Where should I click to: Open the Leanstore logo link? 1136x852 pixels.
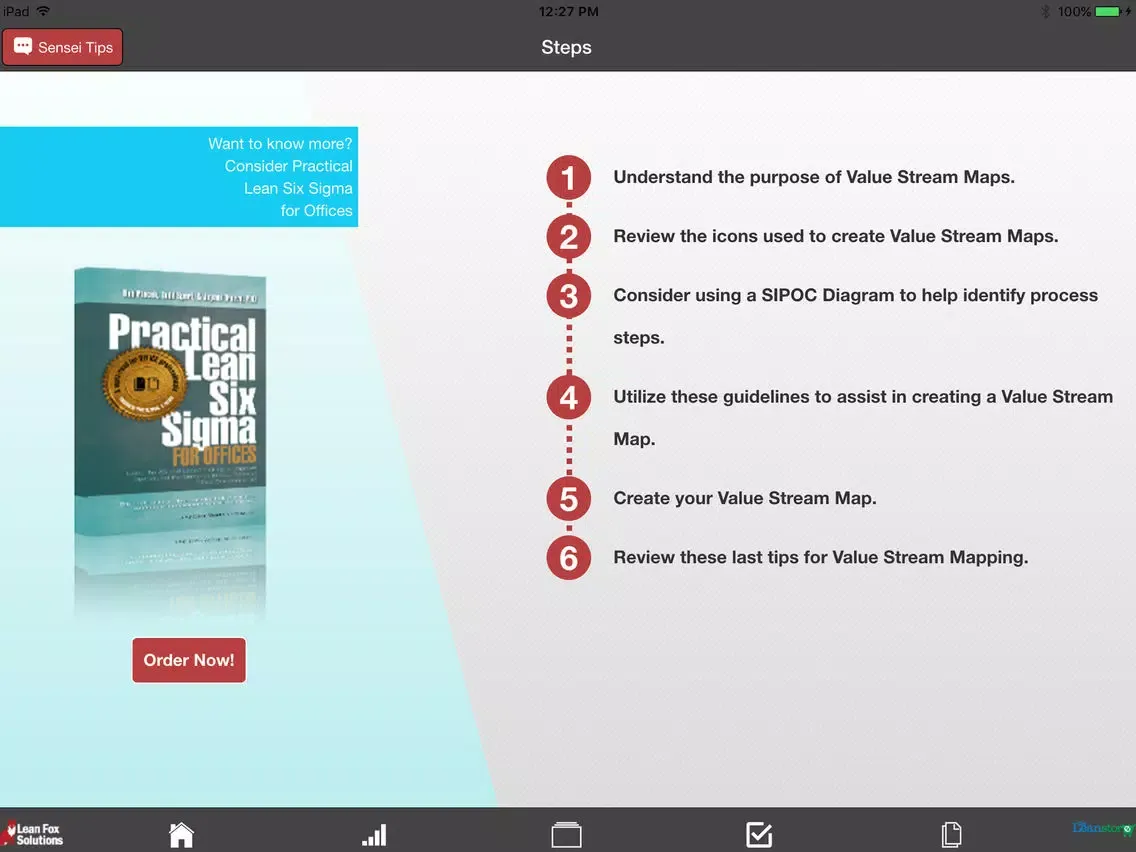pos(1102,828)
